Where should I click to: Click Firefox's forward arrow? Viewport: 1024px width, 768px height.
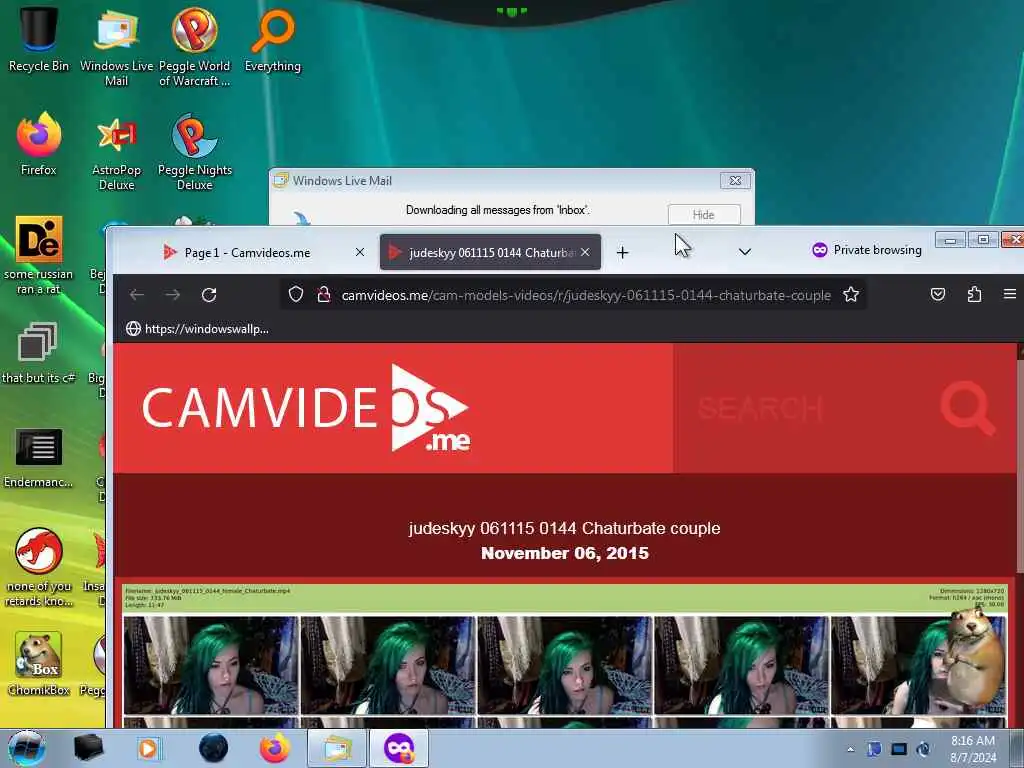click(172, 295)
